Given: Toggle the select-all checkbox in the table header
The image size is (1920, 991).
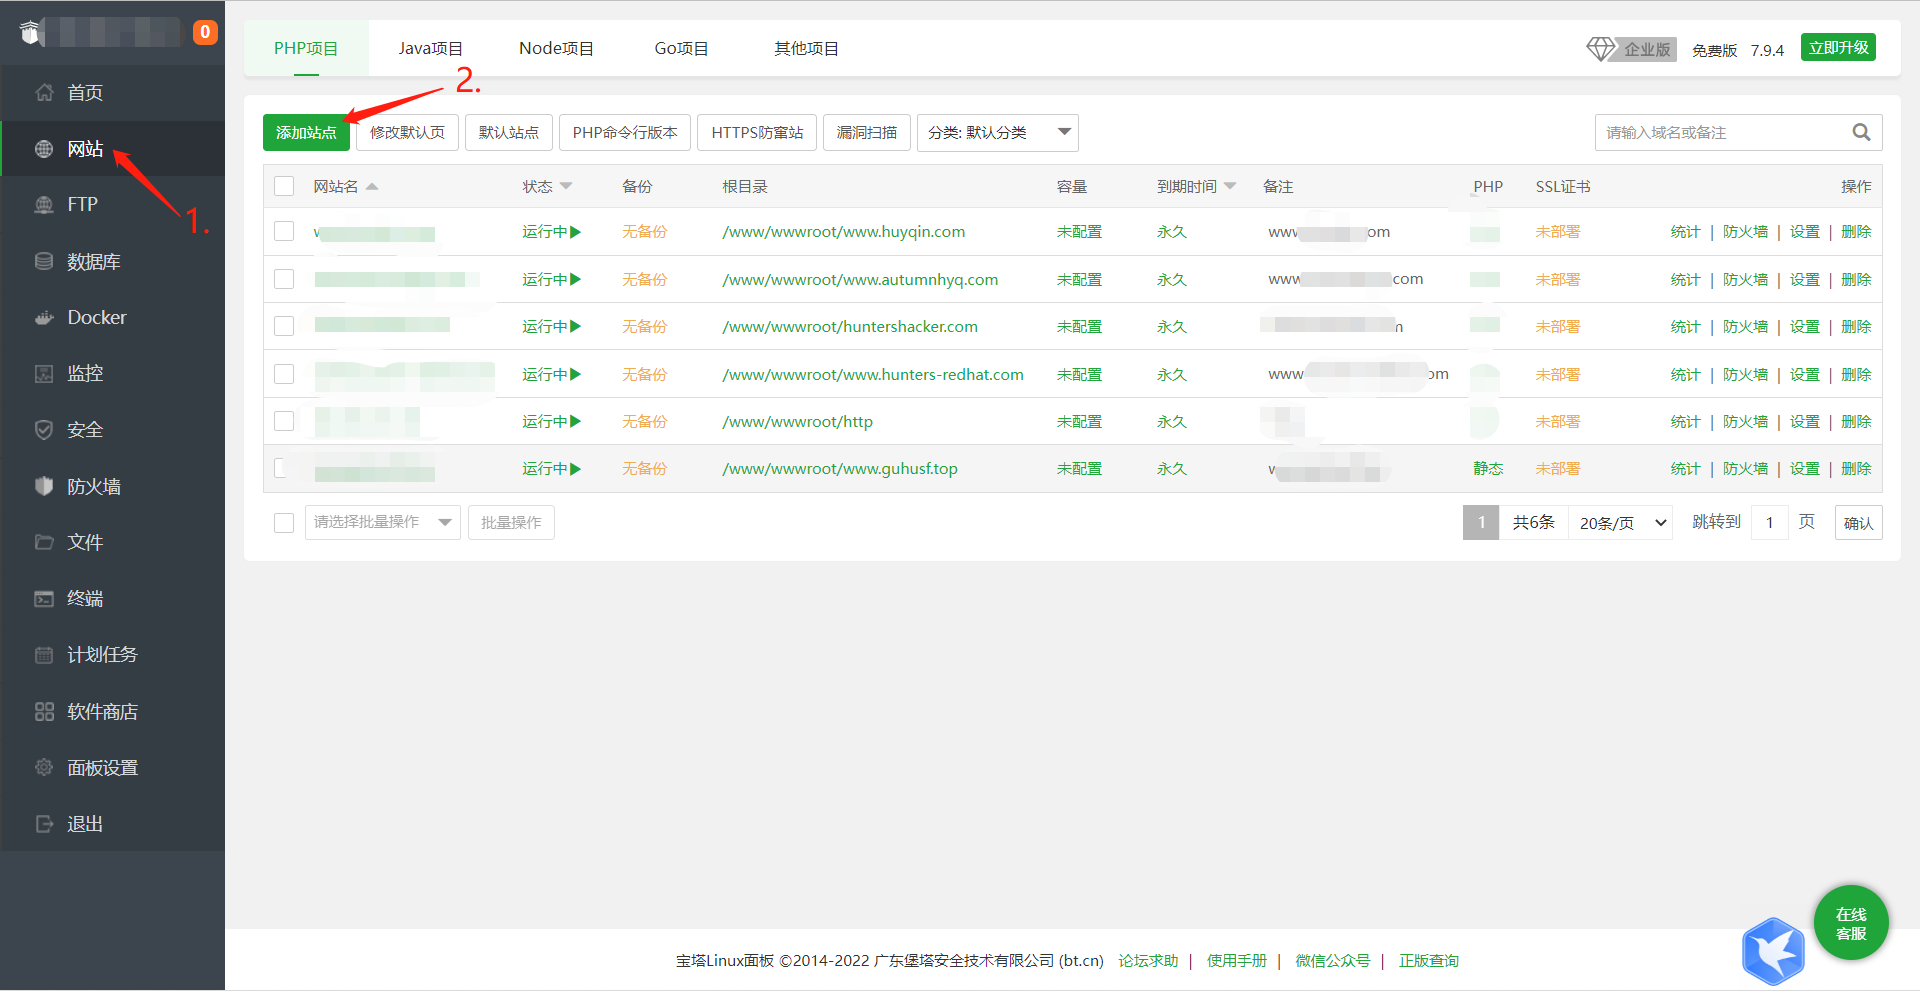Looking at the screenshot, I should [284, 187].
